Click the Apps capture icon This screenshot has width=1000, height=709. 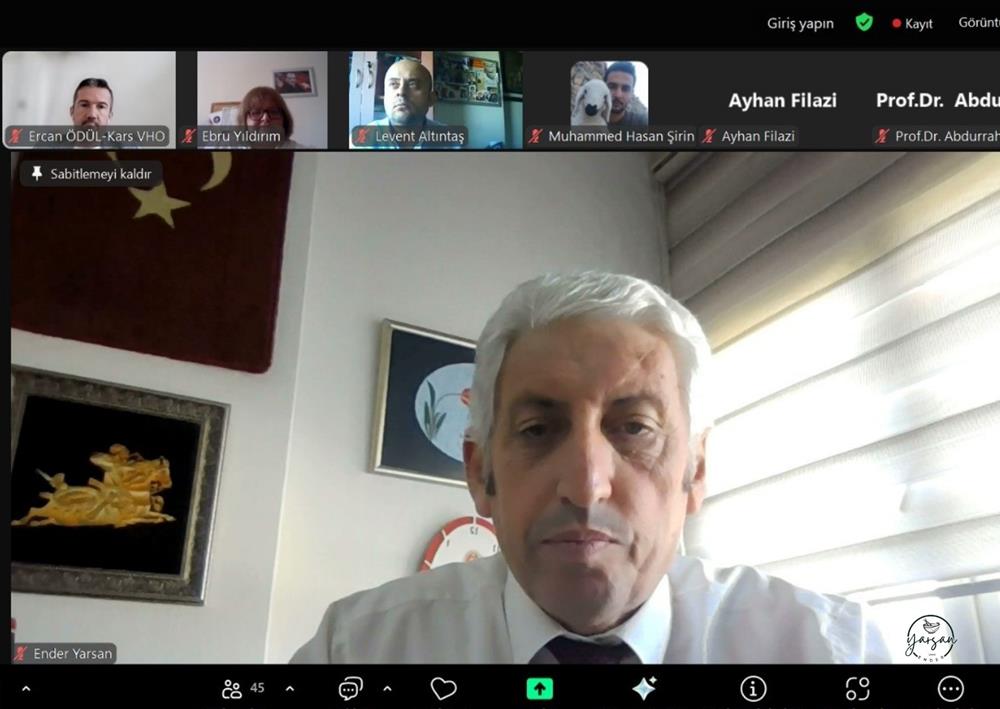(x=857, y=688)
